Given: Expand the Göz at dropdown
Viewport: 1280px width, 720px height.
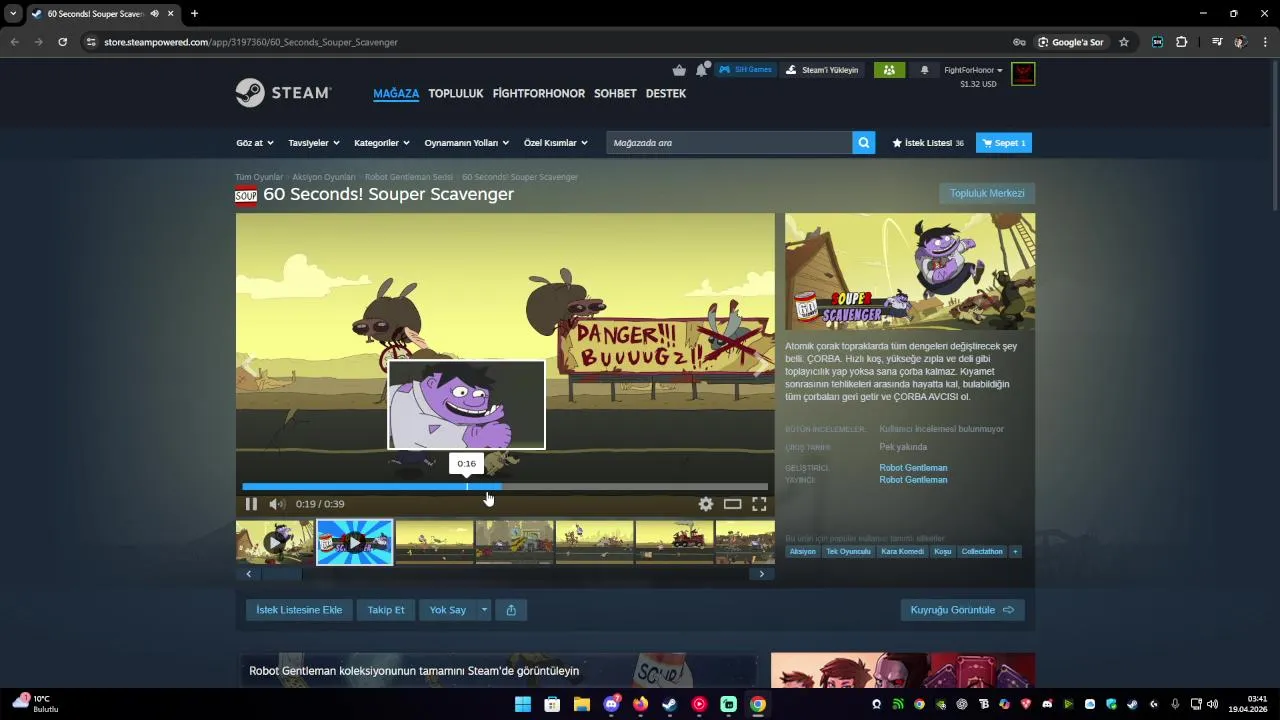Looking at the screenshot, I should (x=255, y=143).
